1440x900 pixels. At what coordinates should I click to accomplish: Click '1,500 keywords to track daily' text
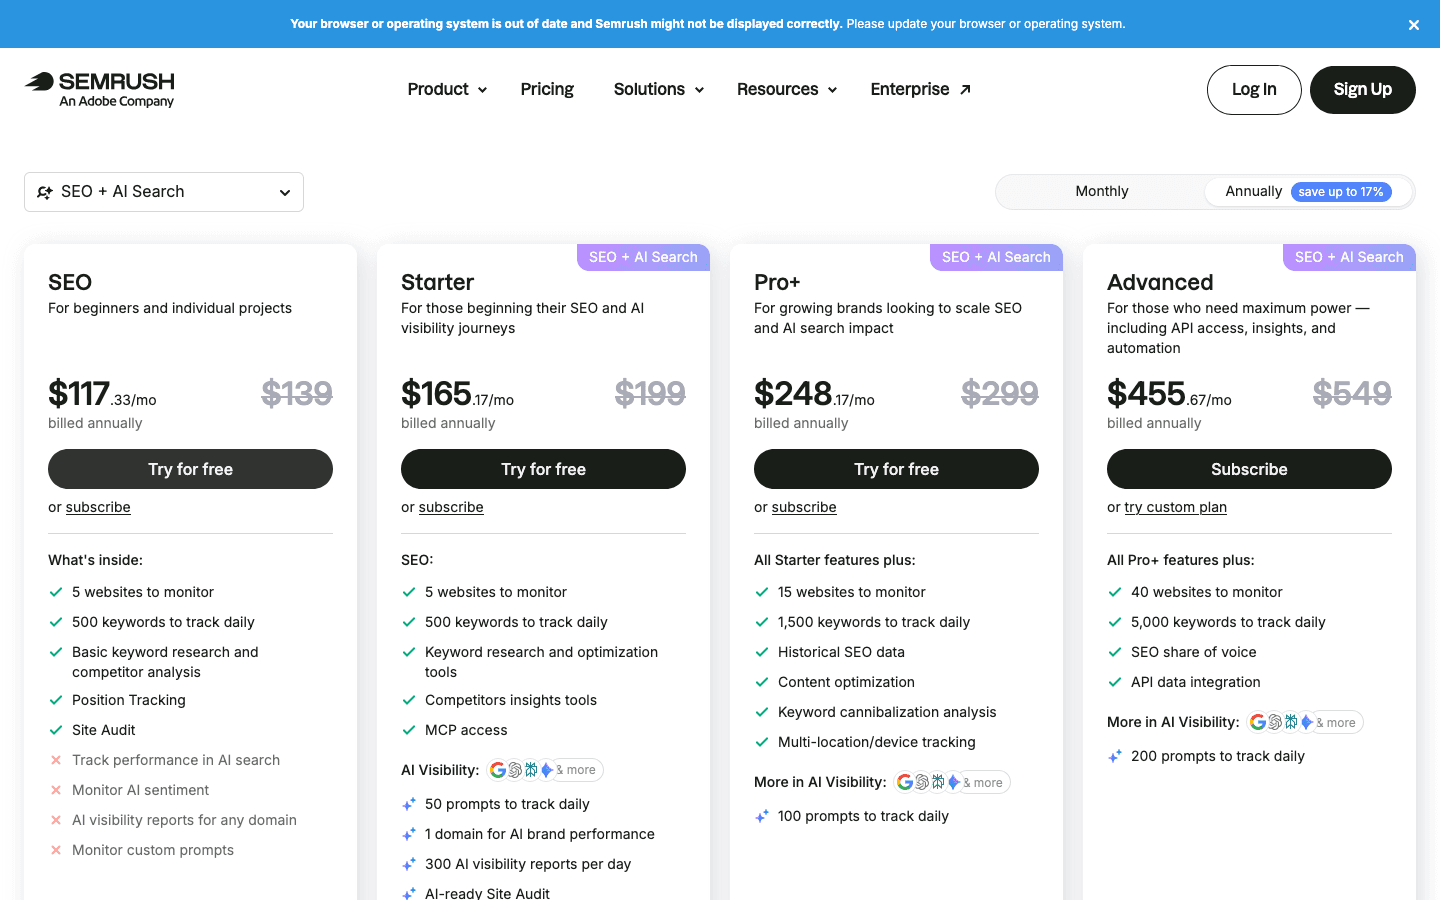[874, 622]
